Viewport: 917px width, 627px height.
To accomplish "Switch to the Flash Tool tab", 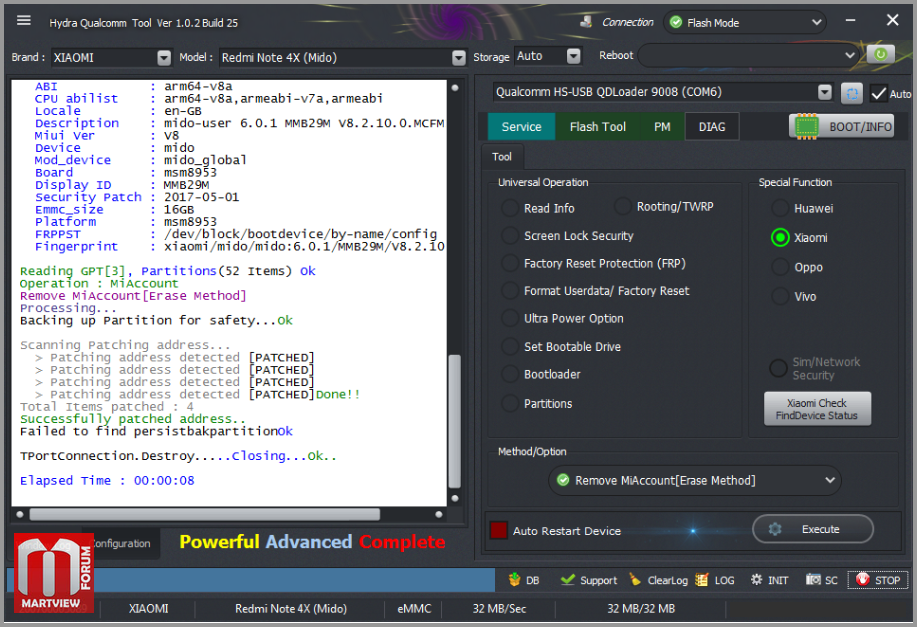I will (597, 126).
